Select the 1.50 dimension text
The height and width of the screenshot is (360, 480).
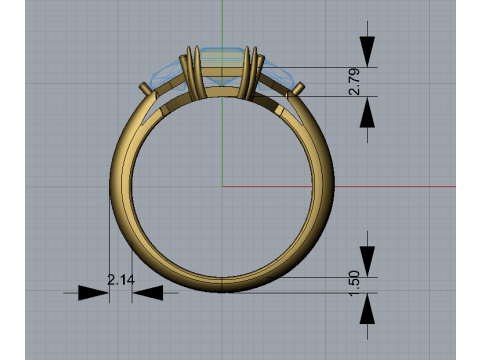tap(354, 283)
